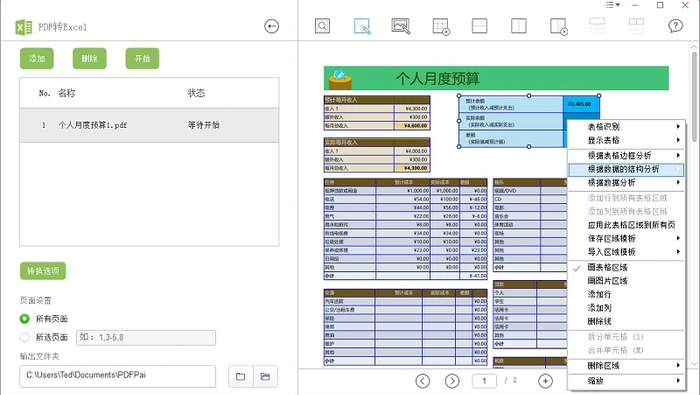Viewport: 700px width, 395px height.
Task: Click the 开始 button
Action: 142,58
